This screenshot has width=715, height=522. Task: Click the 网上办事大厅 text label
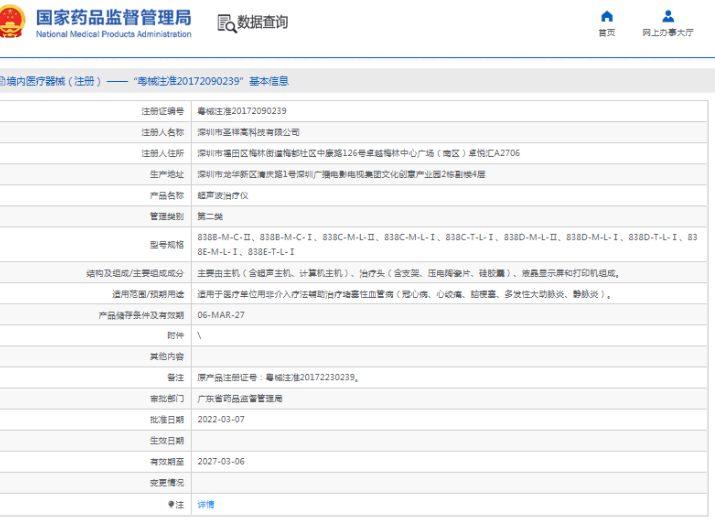(668, 32)
